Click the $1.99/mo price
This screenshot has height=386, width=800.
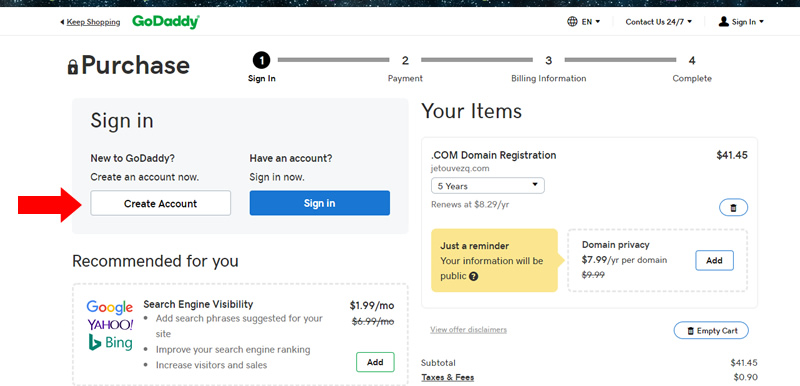click(372, 305)
